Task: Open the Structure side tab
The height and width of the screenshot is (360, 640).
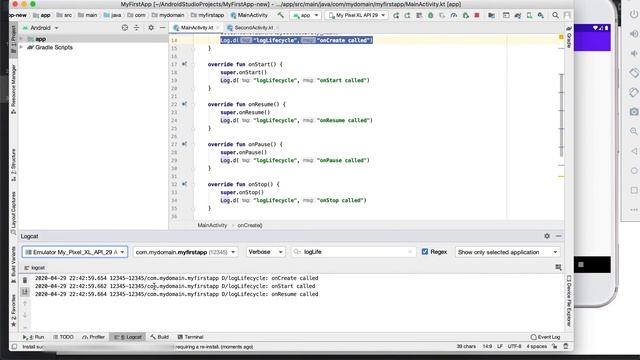Action: 13,165
